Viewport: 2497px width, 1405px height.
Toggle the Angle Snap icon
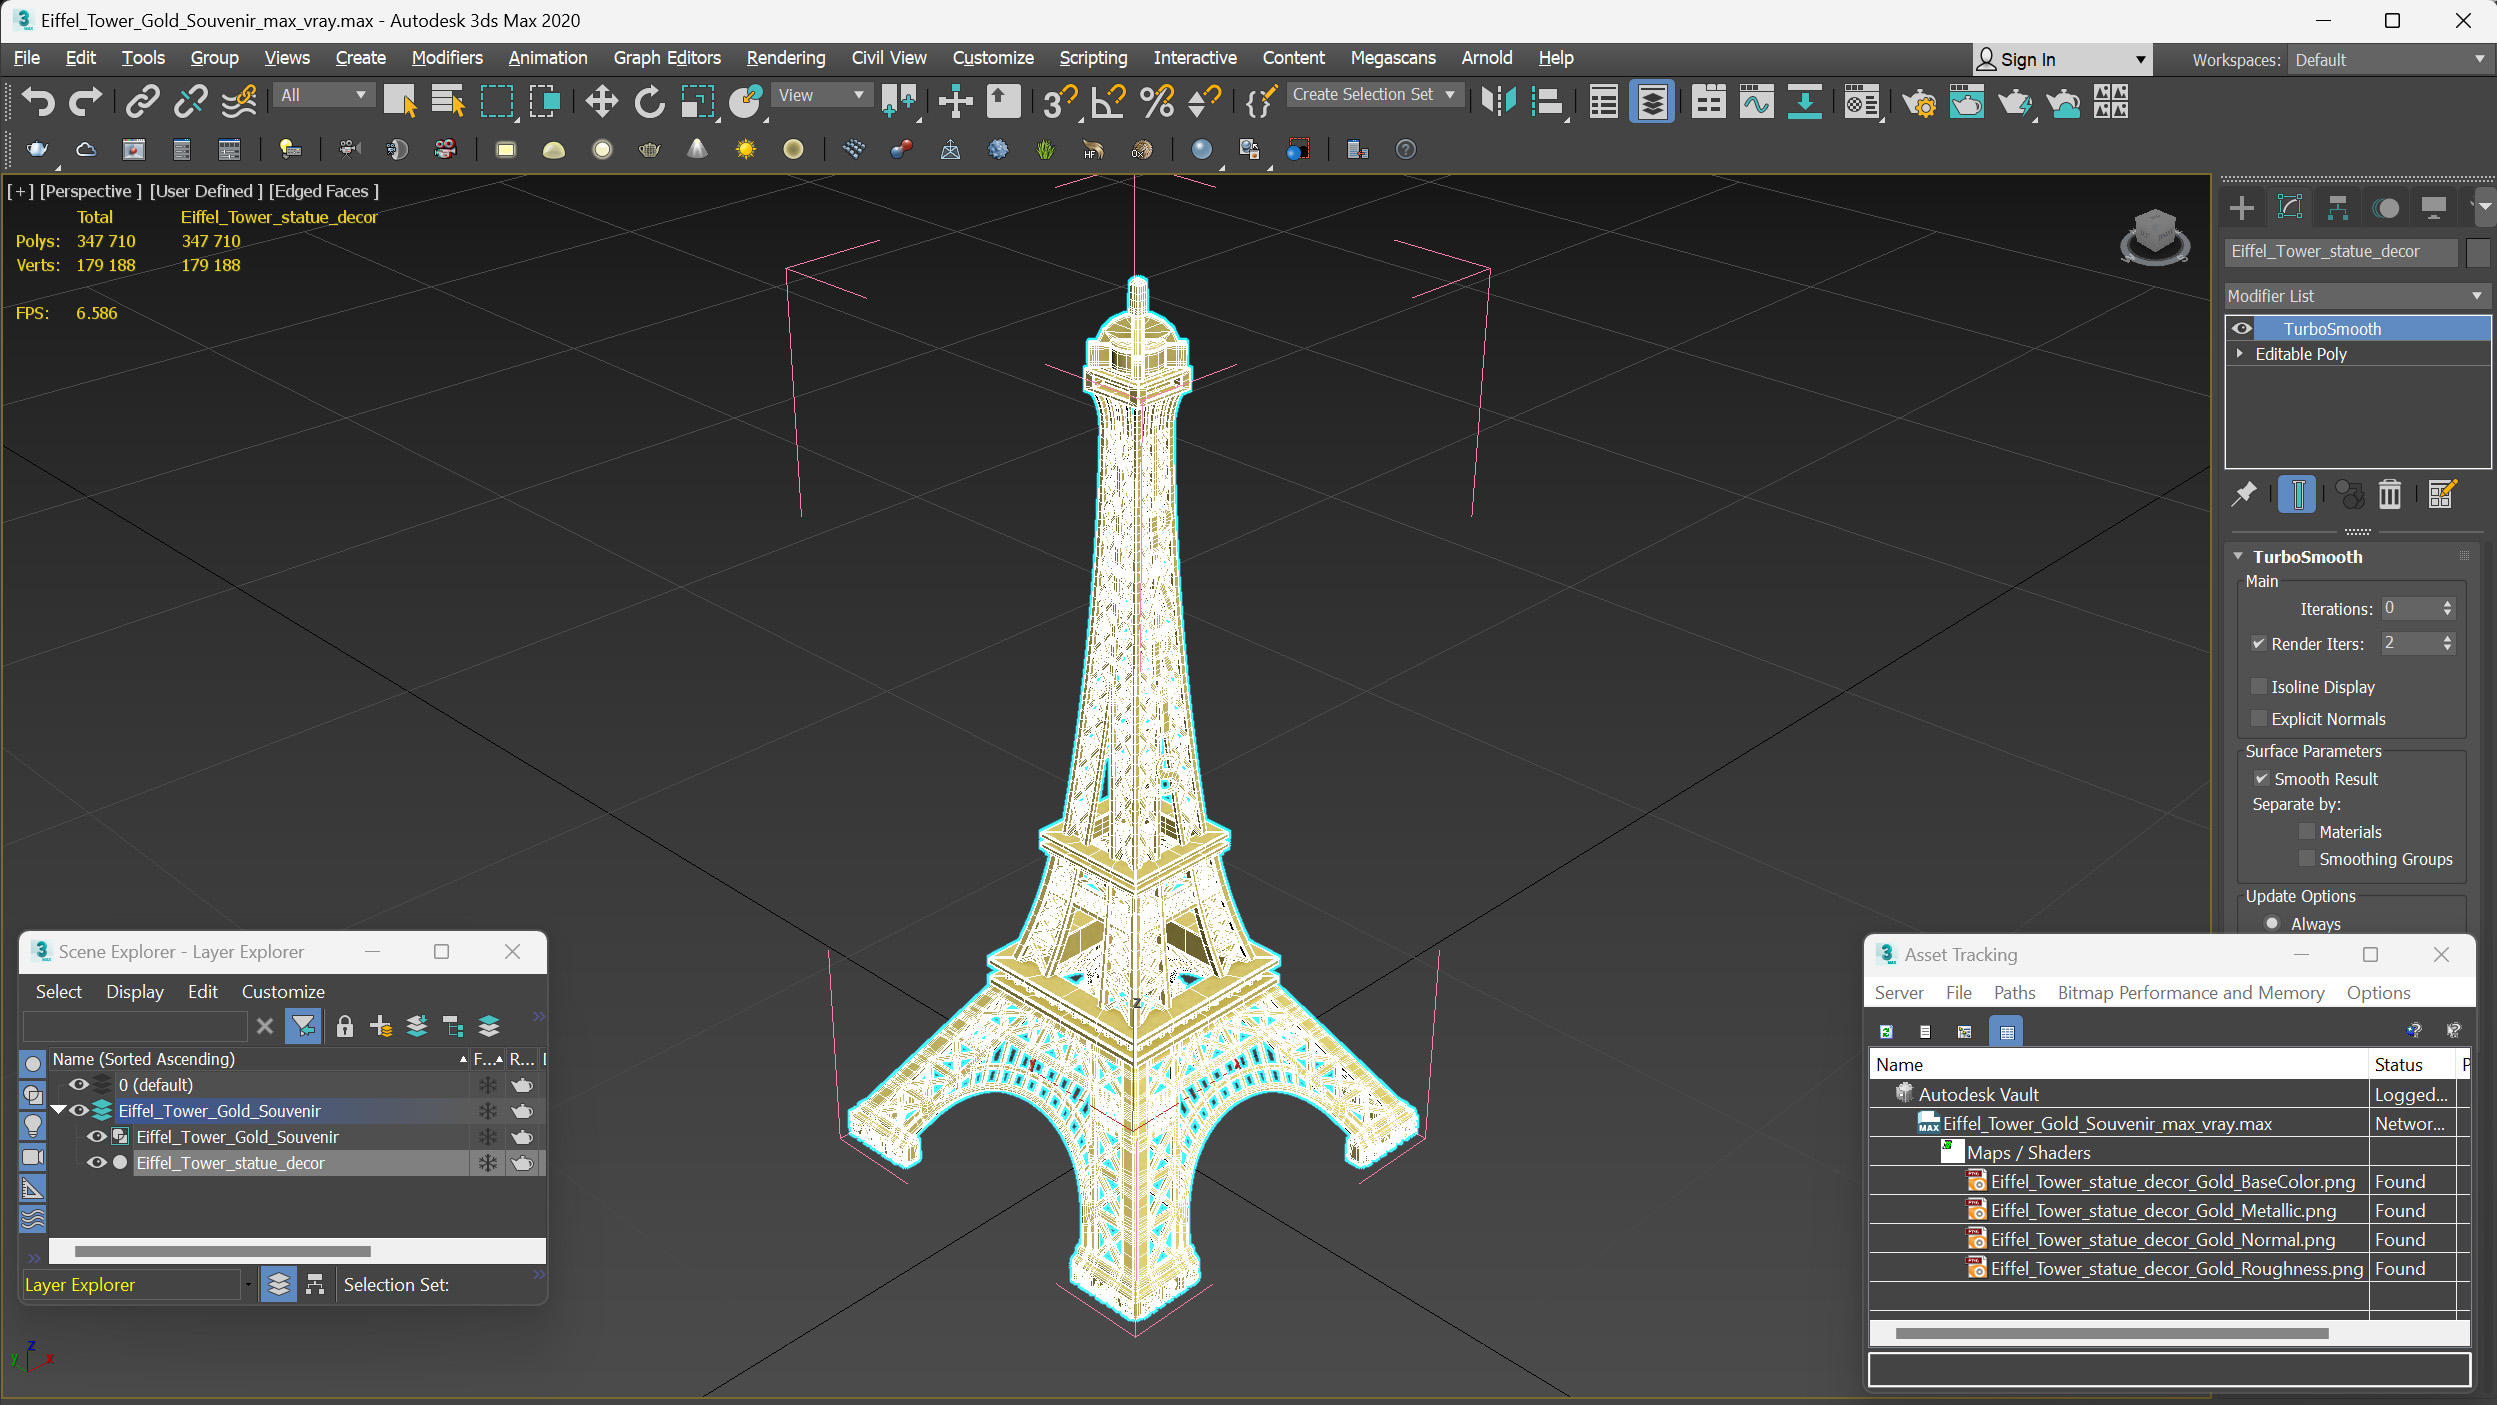[x=1108, y=101]
